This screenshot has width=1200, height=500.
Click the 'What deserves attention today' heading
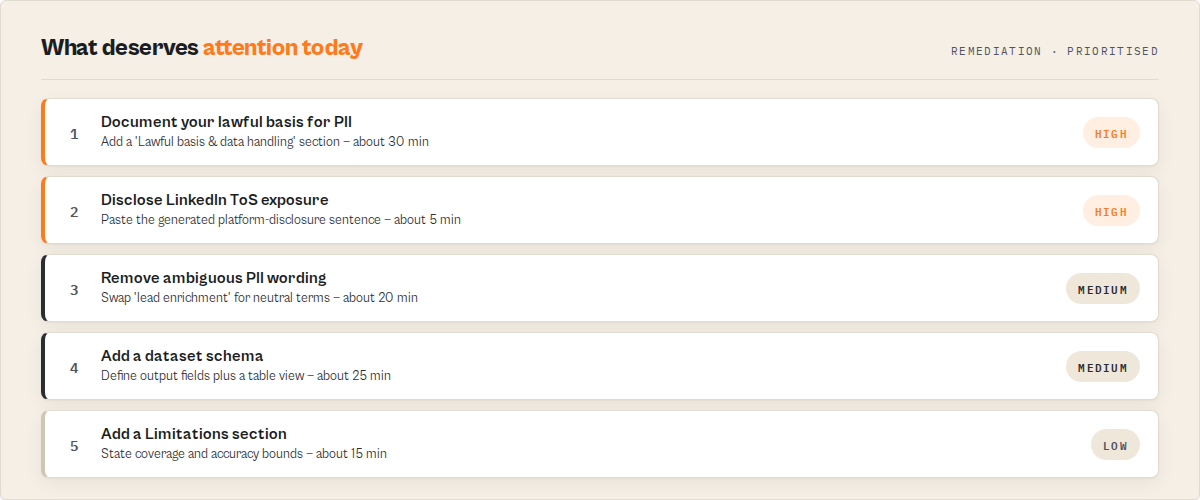202,47
